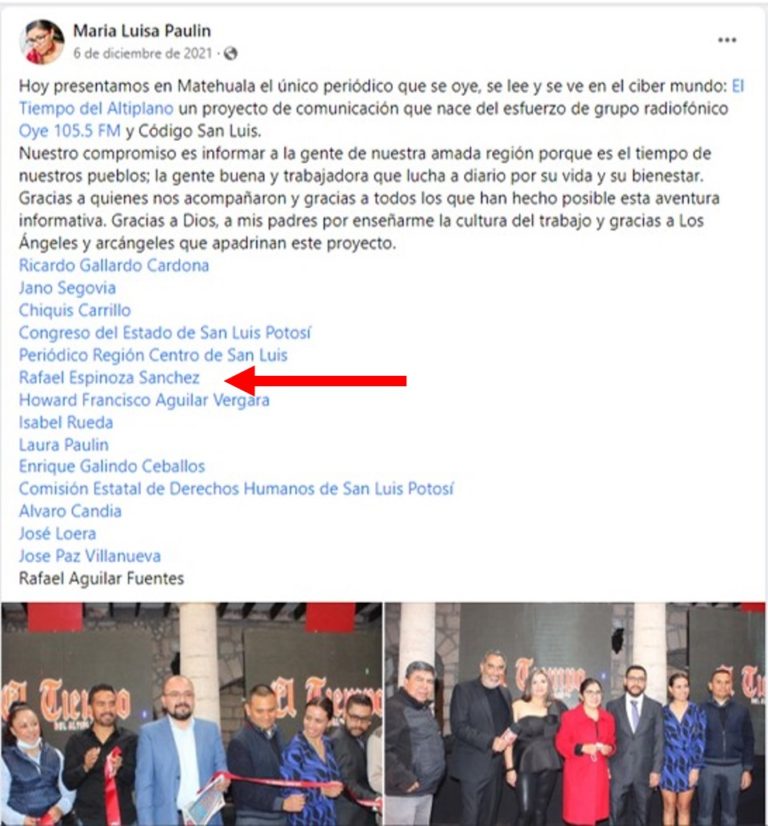768x826 pixels.
Task: Click the post date 6 de diciembre de 2021
Action: (x=142, y=54)
